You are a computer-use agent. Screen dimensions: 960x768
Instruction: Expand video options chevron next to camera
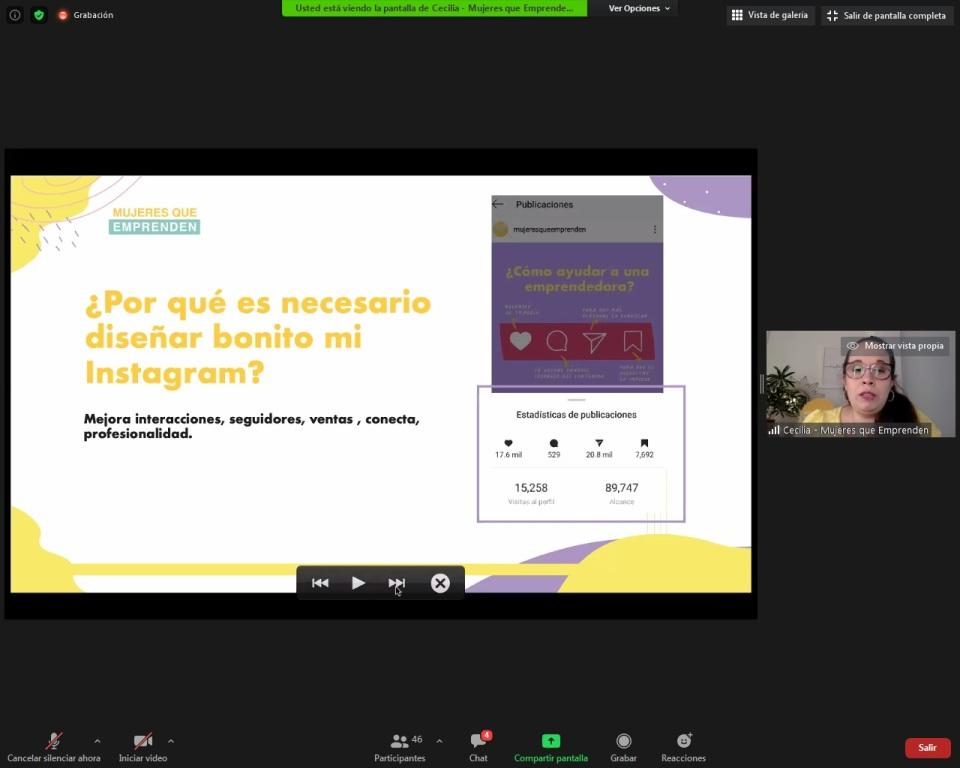[x=171, y=741]
